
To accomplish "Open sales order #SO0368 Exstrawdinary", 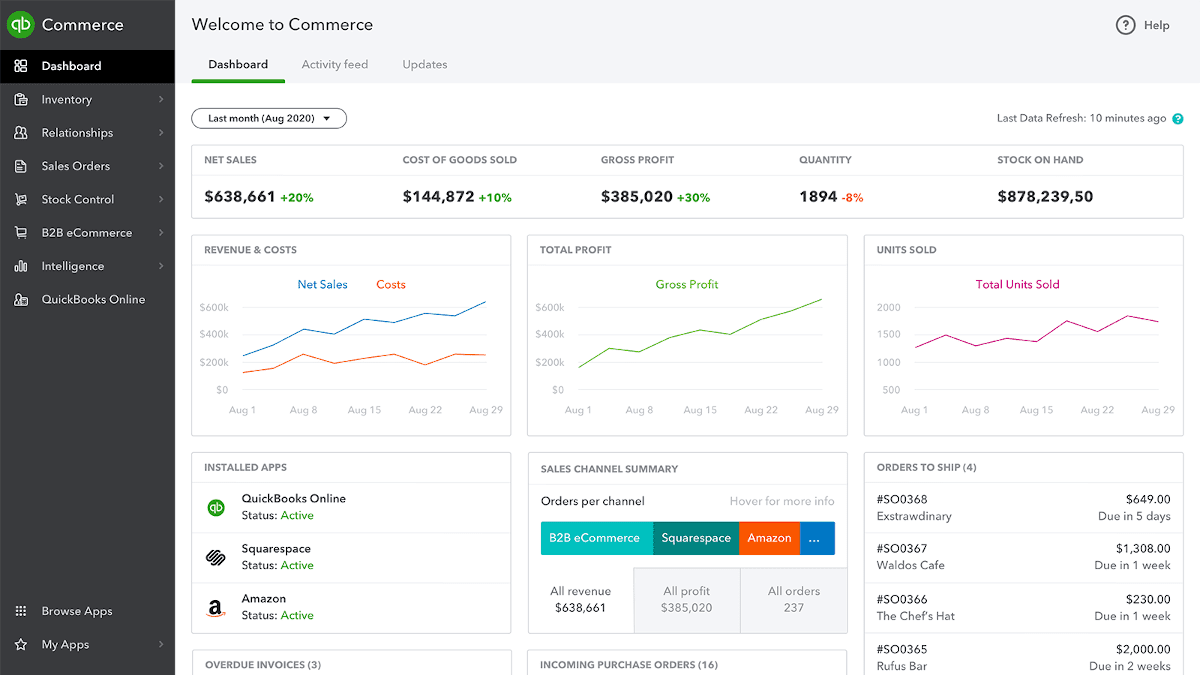I will point(1023,507).
